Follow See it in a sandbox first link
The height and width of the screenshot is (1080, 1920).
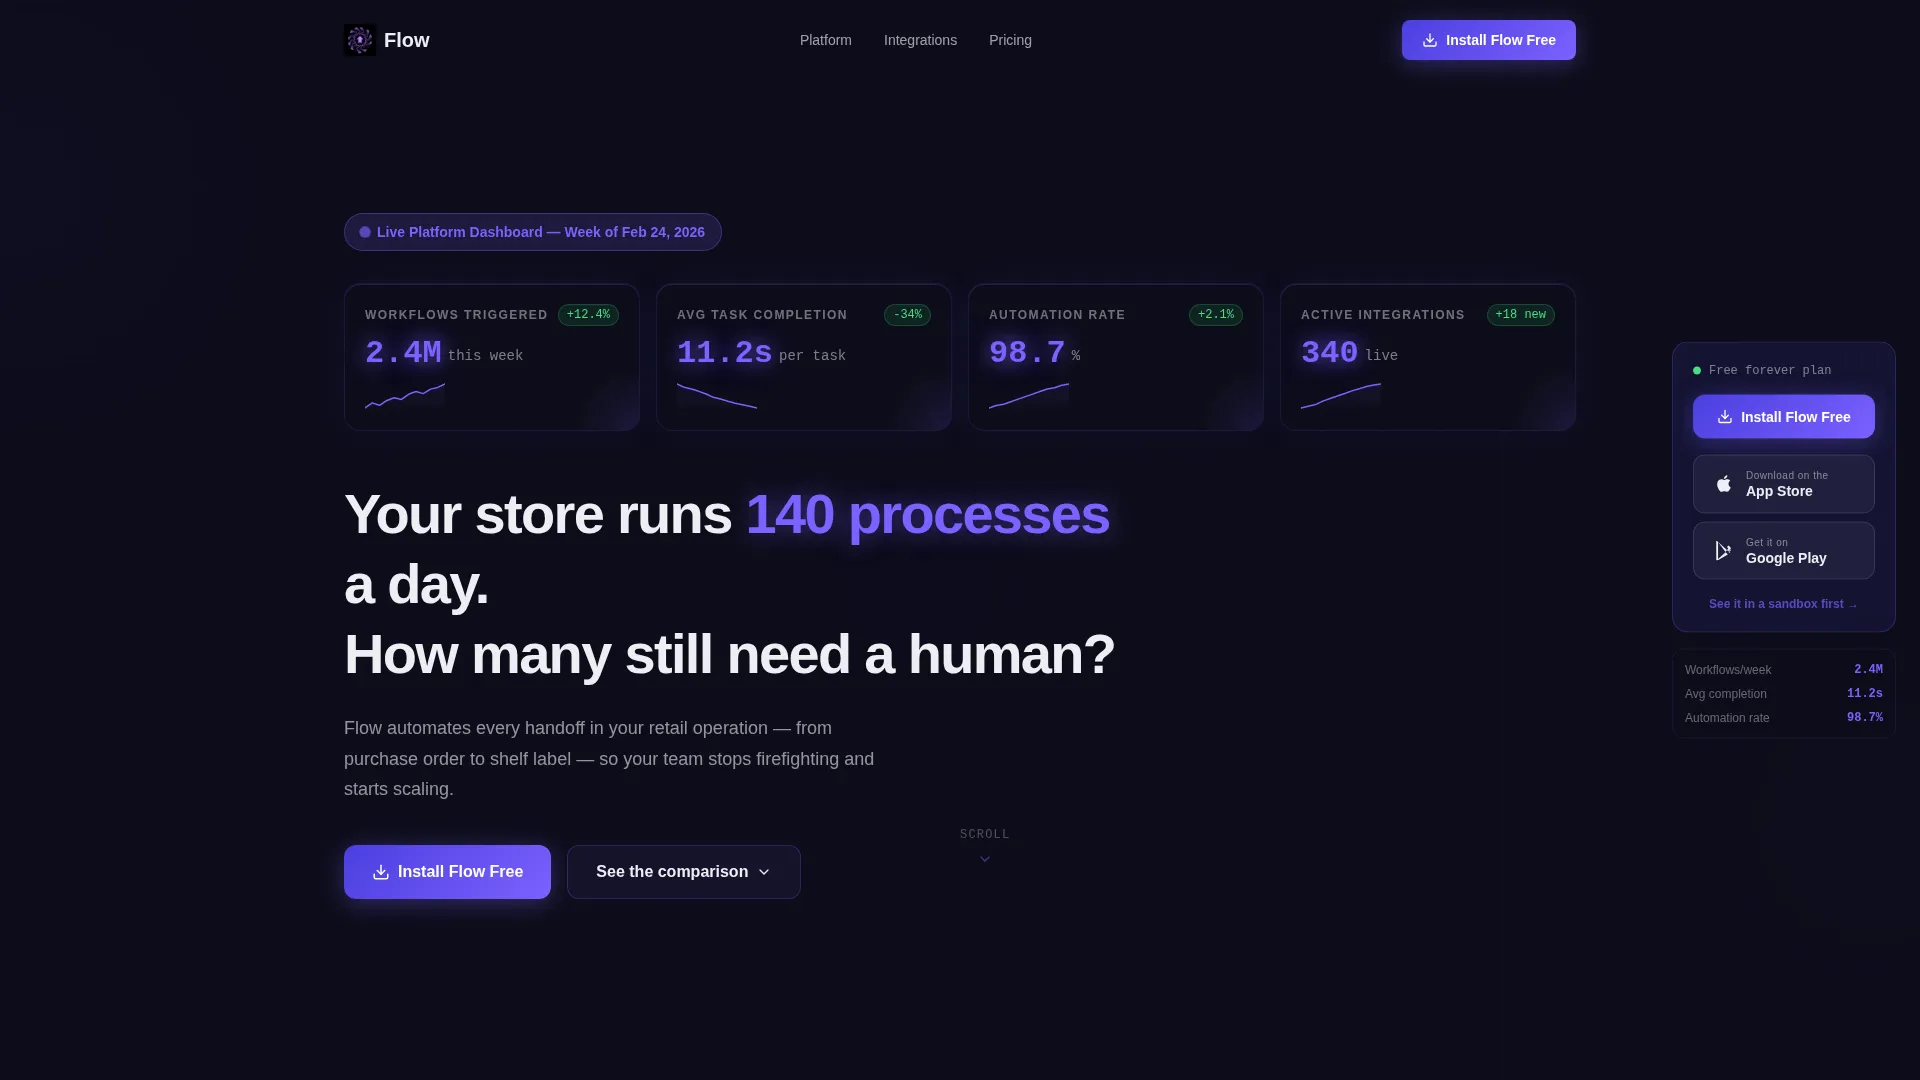pos(1784,604)
